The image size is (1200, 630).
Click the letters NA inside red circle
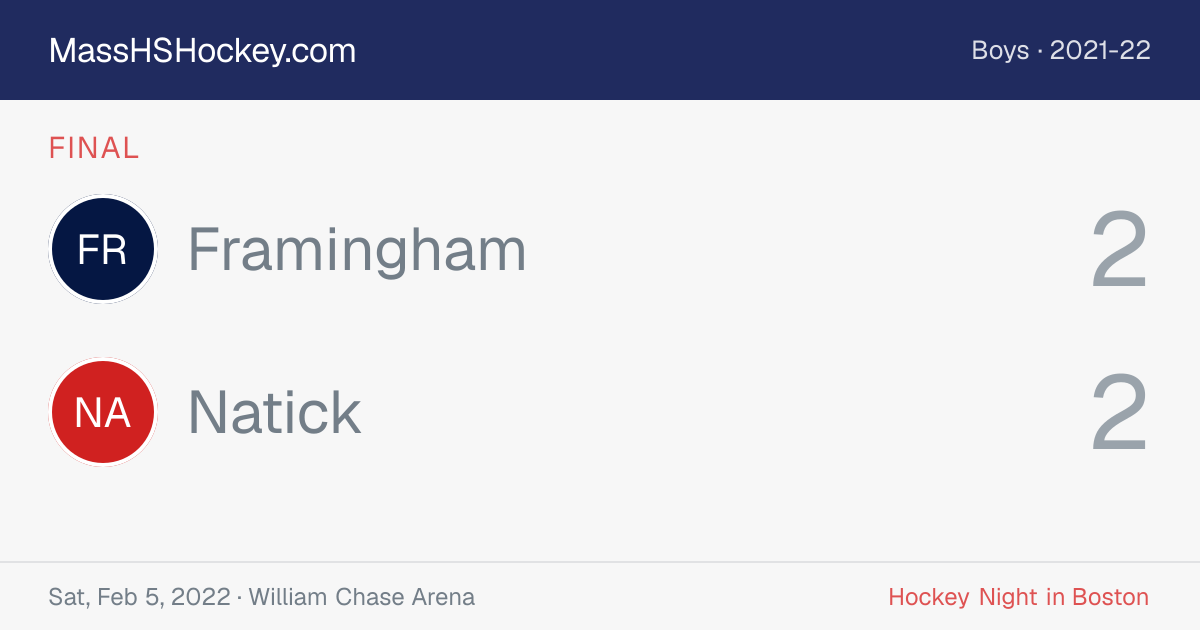(x=102, y=413)
